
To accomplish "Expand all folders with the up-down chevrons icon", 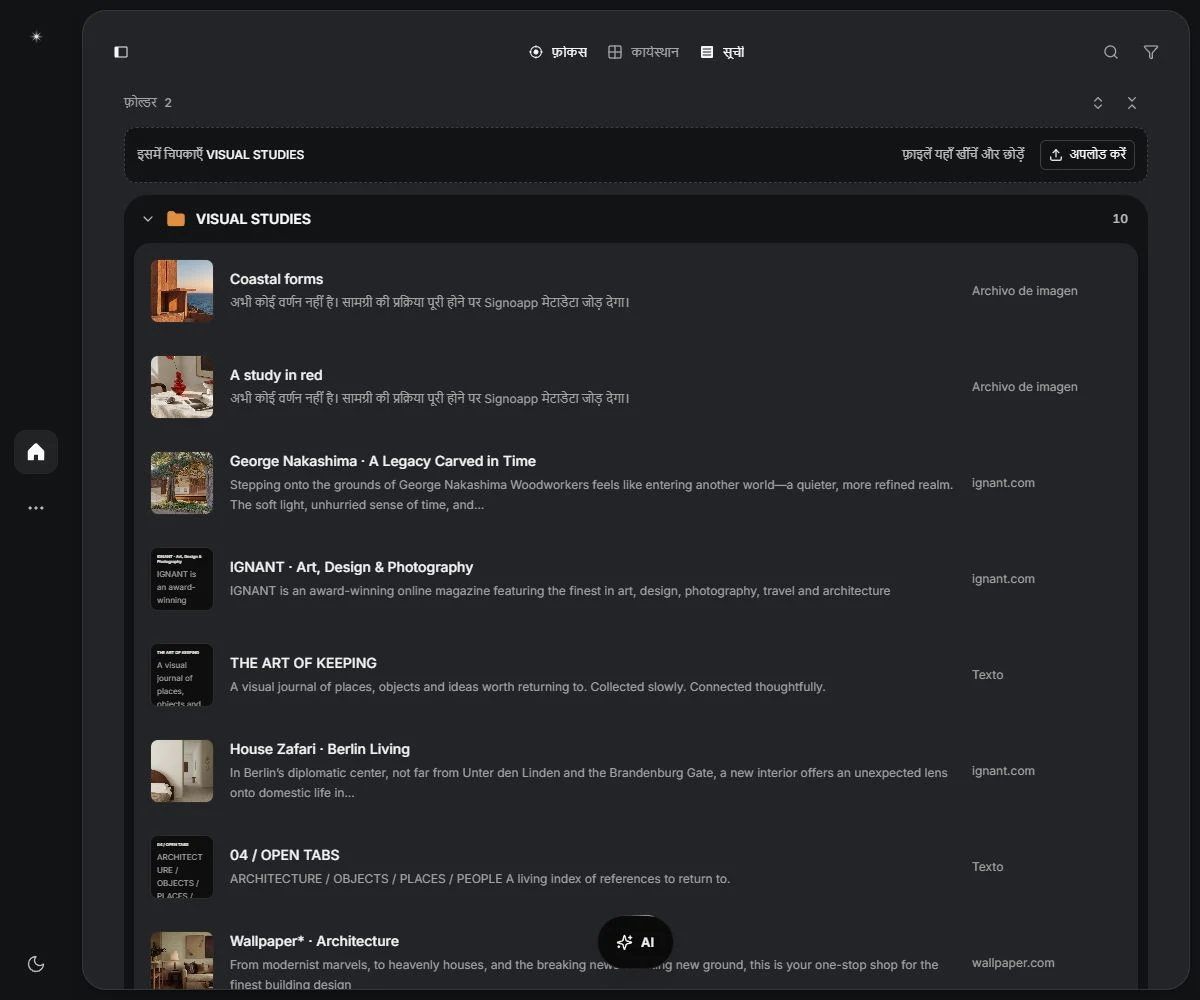I will pos(1098,103).
